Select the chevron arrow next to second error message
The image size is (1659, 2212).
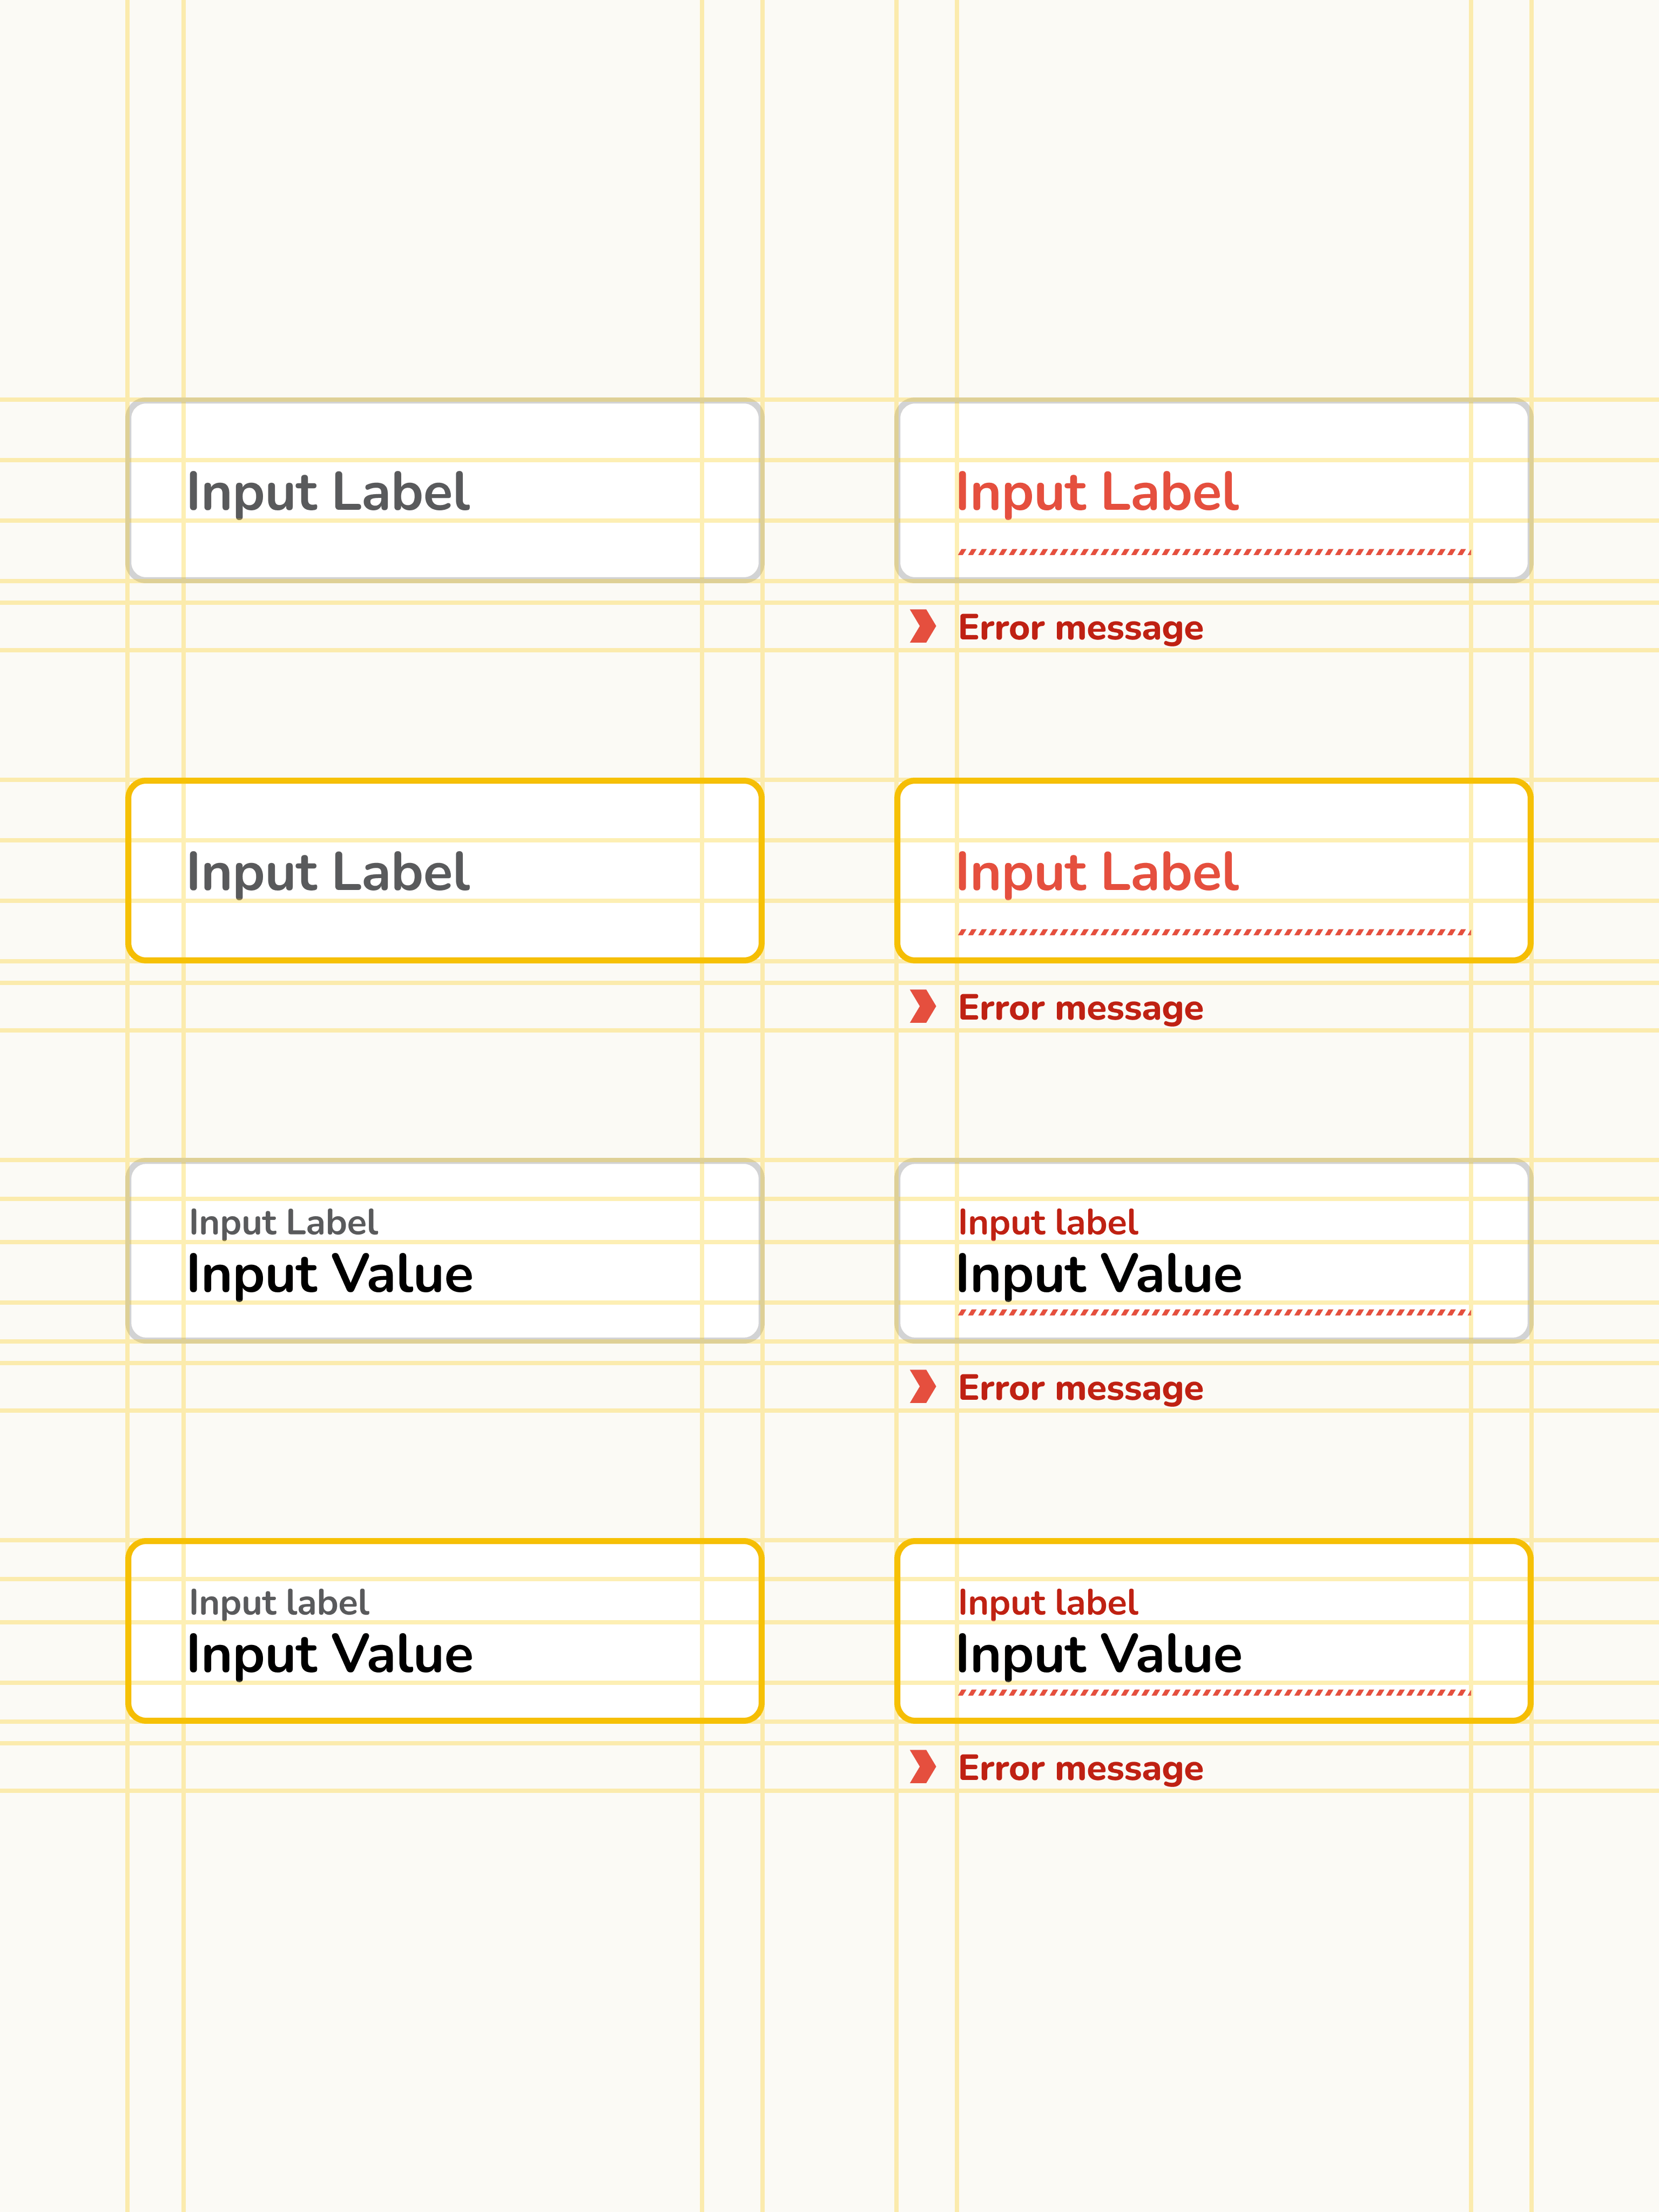pos(922,1008)
